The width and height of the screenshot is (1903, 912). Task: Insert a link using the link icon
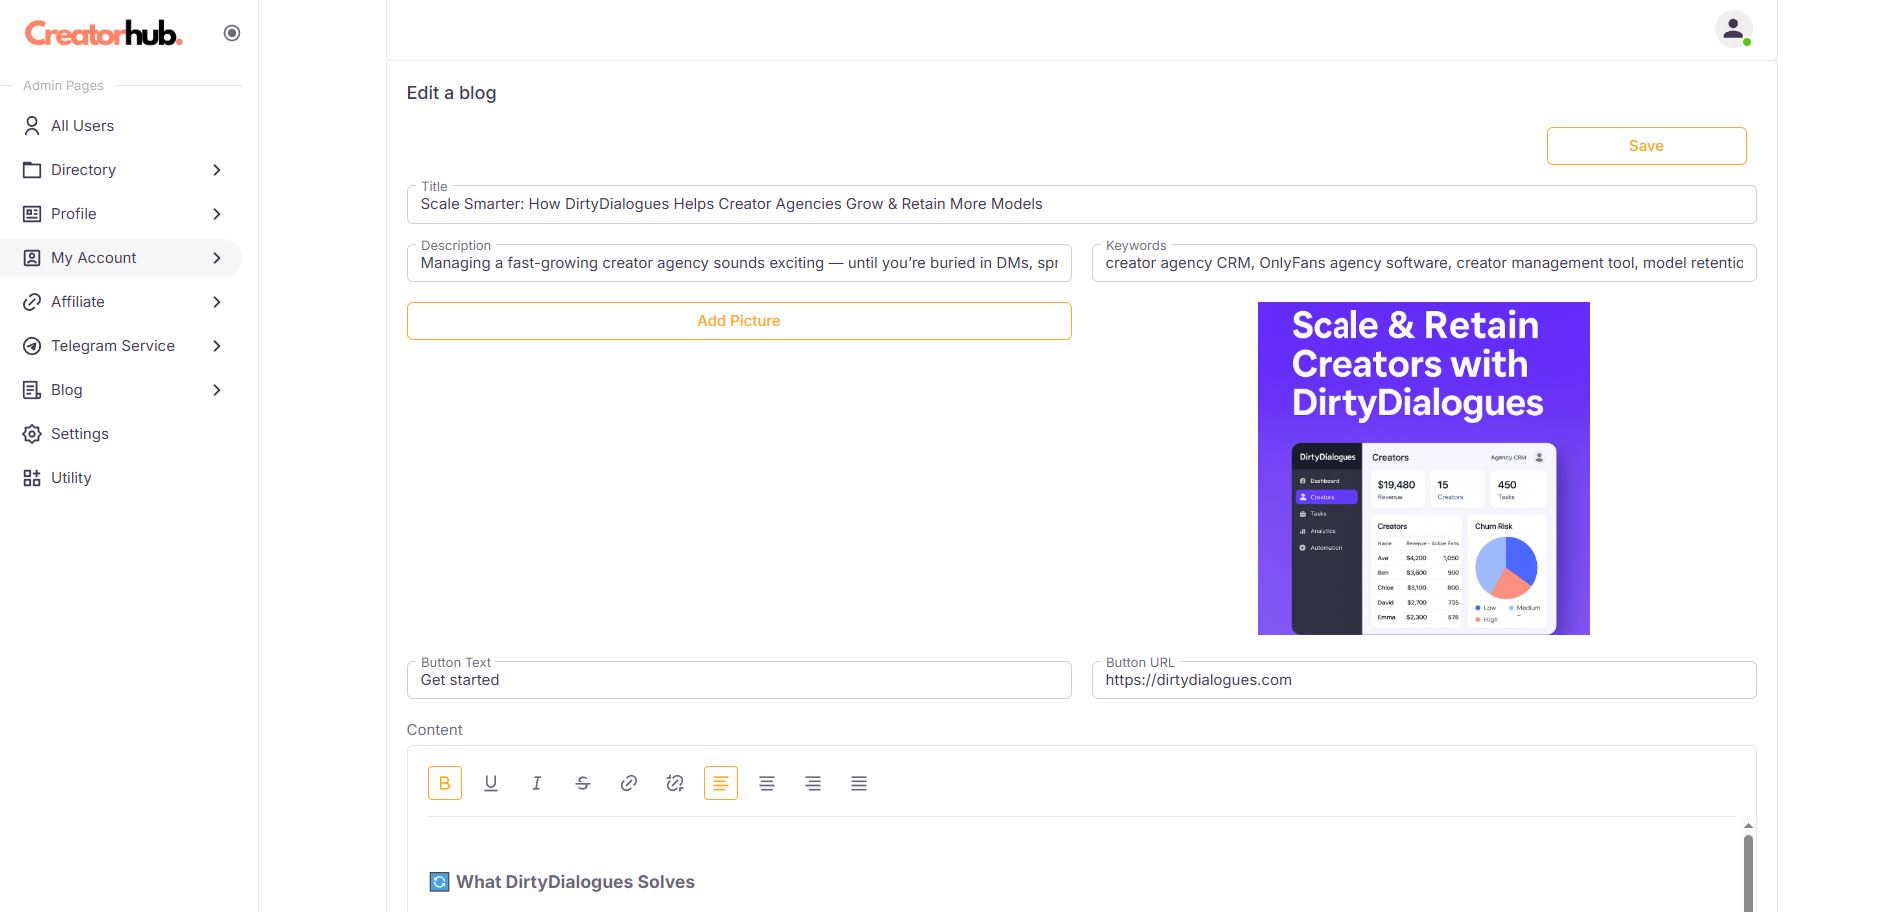[629, 783]
